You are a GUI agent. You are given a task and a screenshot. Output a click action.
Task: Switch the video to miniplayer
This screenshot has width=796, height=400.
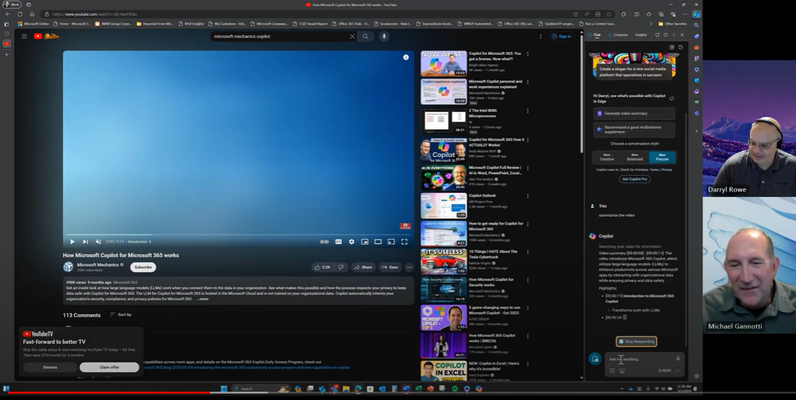coord(364,242)
